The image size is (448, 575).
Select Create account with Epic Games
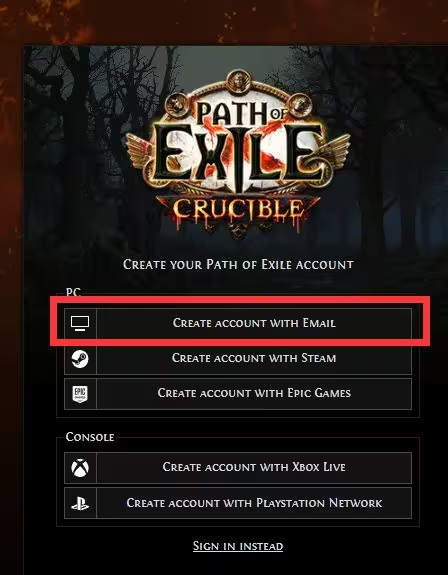tap(238, 394)
